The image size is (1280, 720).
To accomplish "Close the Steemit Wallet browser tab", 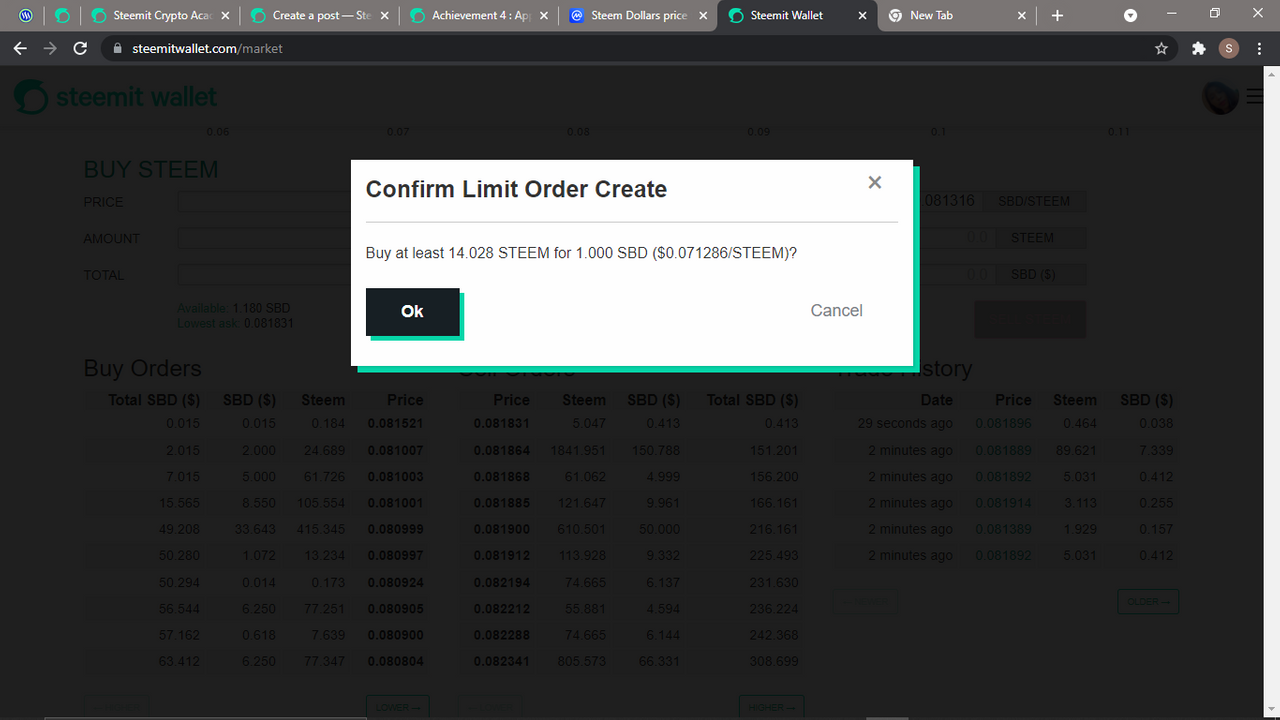I will click(862, 16).
